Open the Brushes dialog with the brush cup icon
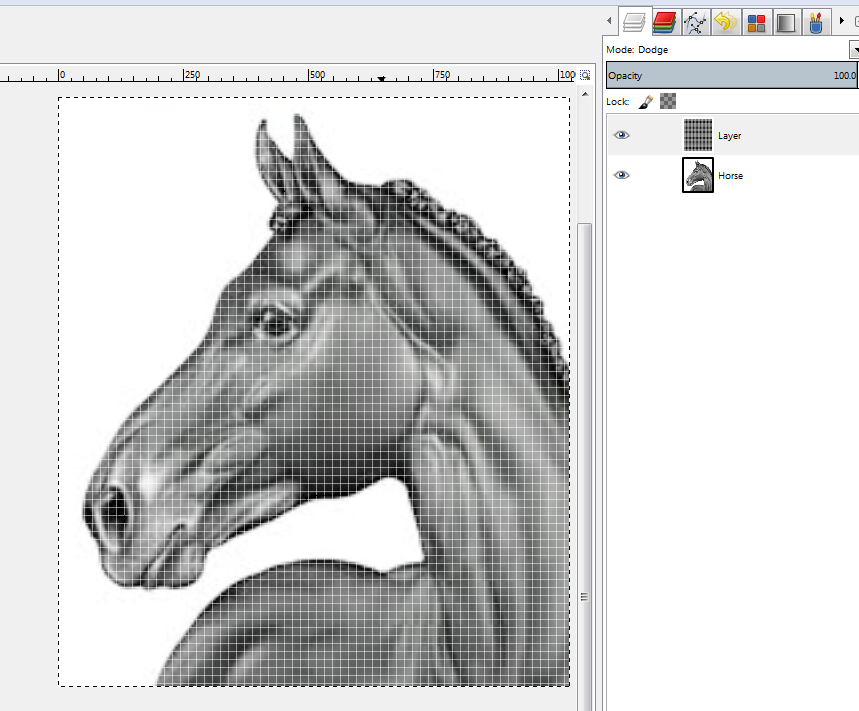Image resolution: width=859 pixels, height=711 pixels. click(x=816, y=20)
